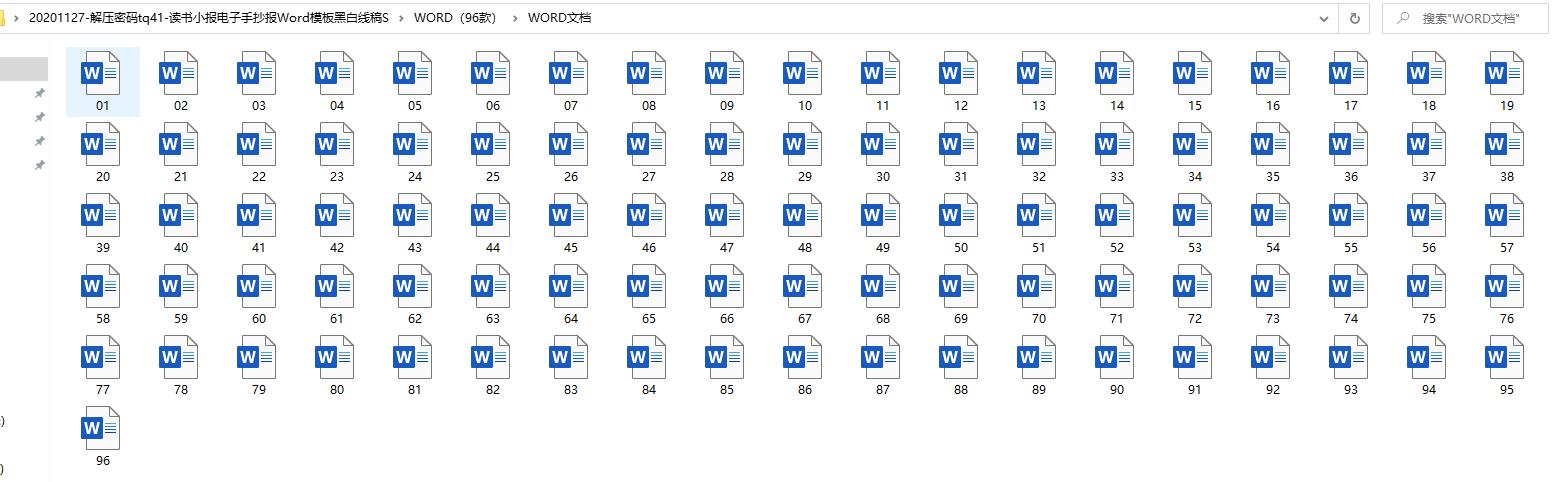Click the file name label 33
1561x482 pixels.
coord(1116,177)
